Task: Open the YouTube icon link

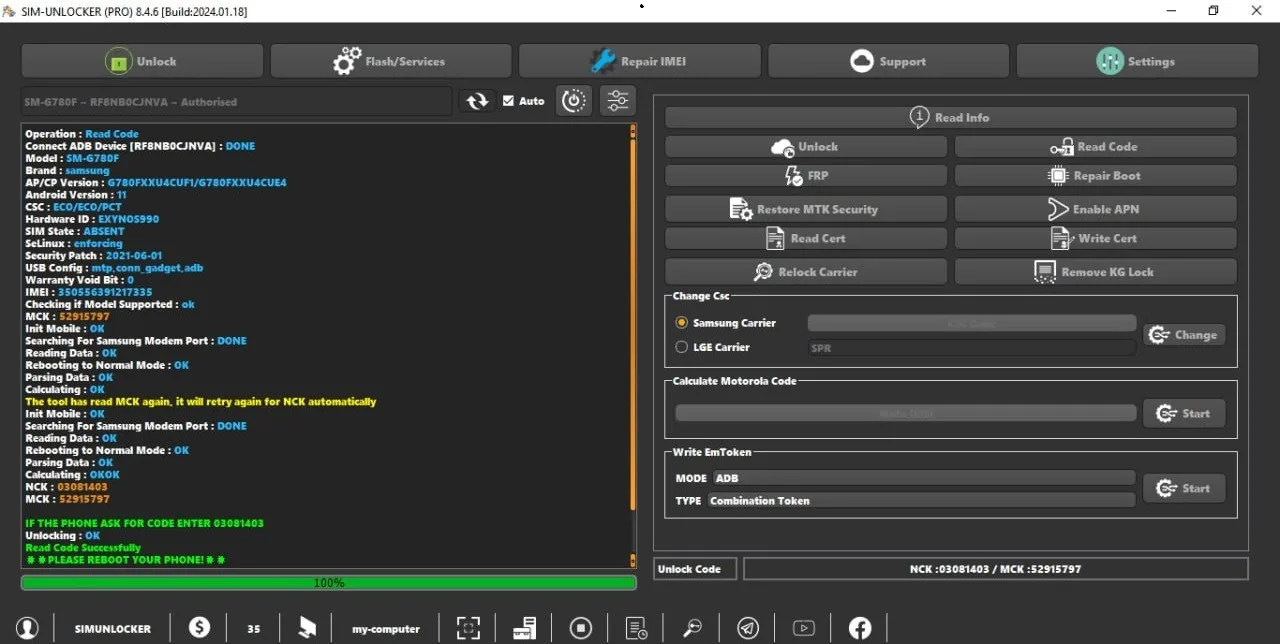Action: 804,628
